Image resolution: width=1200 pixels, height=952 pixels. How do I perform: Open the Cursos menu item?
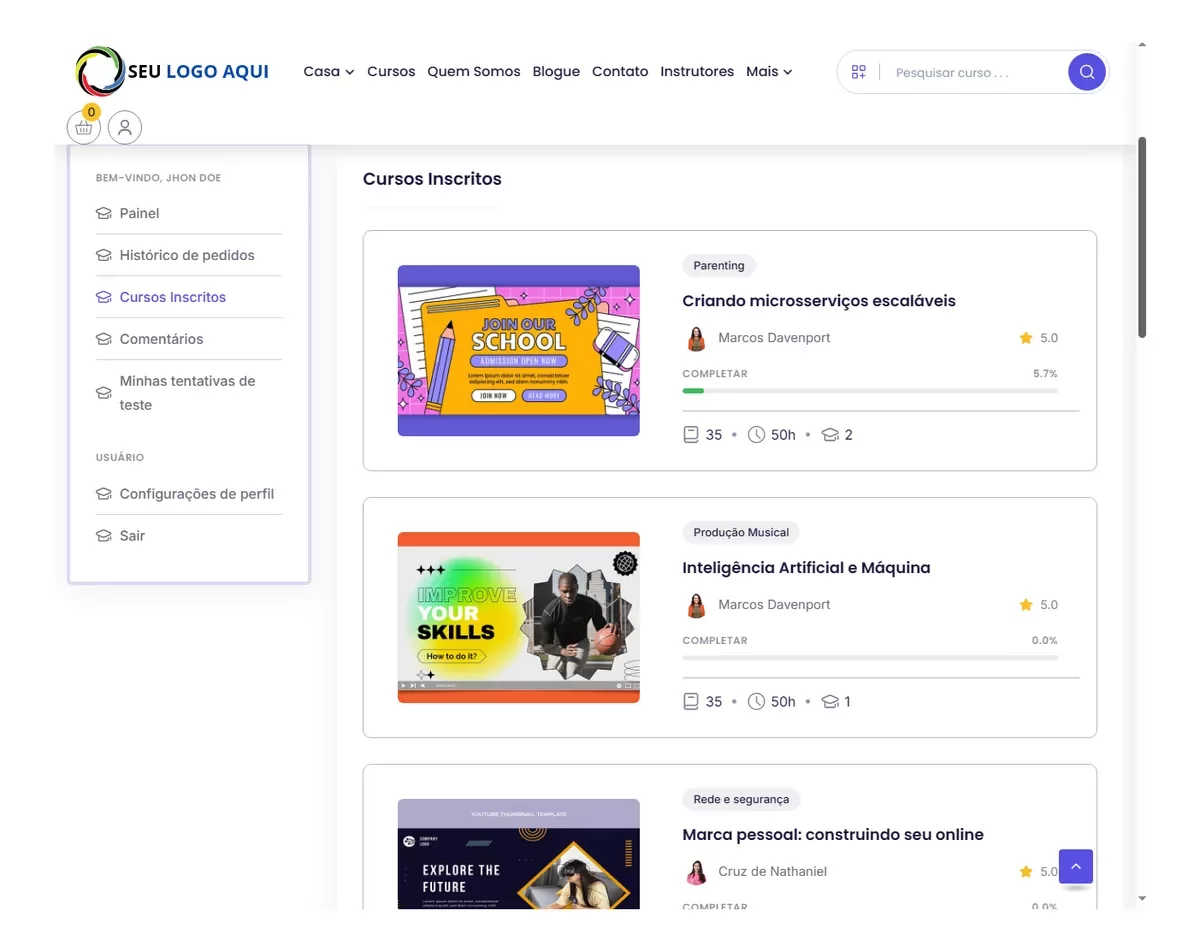point(391,72)
